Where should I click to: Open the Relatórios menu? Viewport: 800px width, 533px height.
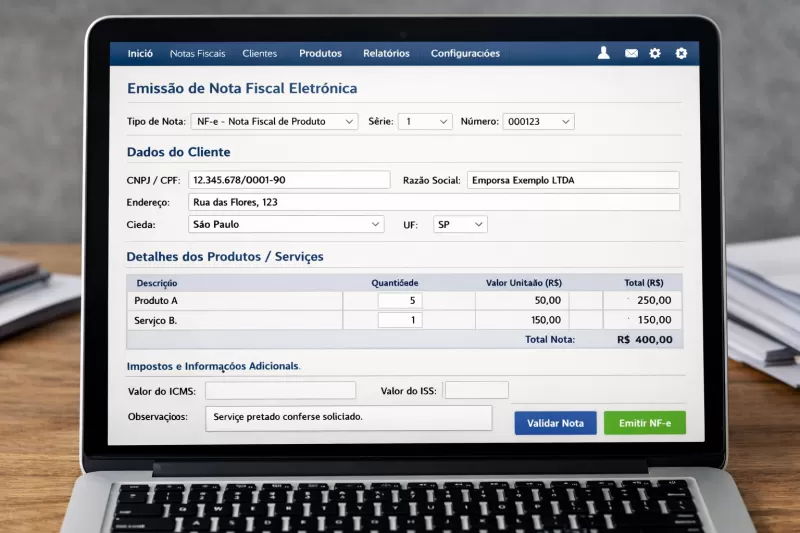[x=386, y=53]
